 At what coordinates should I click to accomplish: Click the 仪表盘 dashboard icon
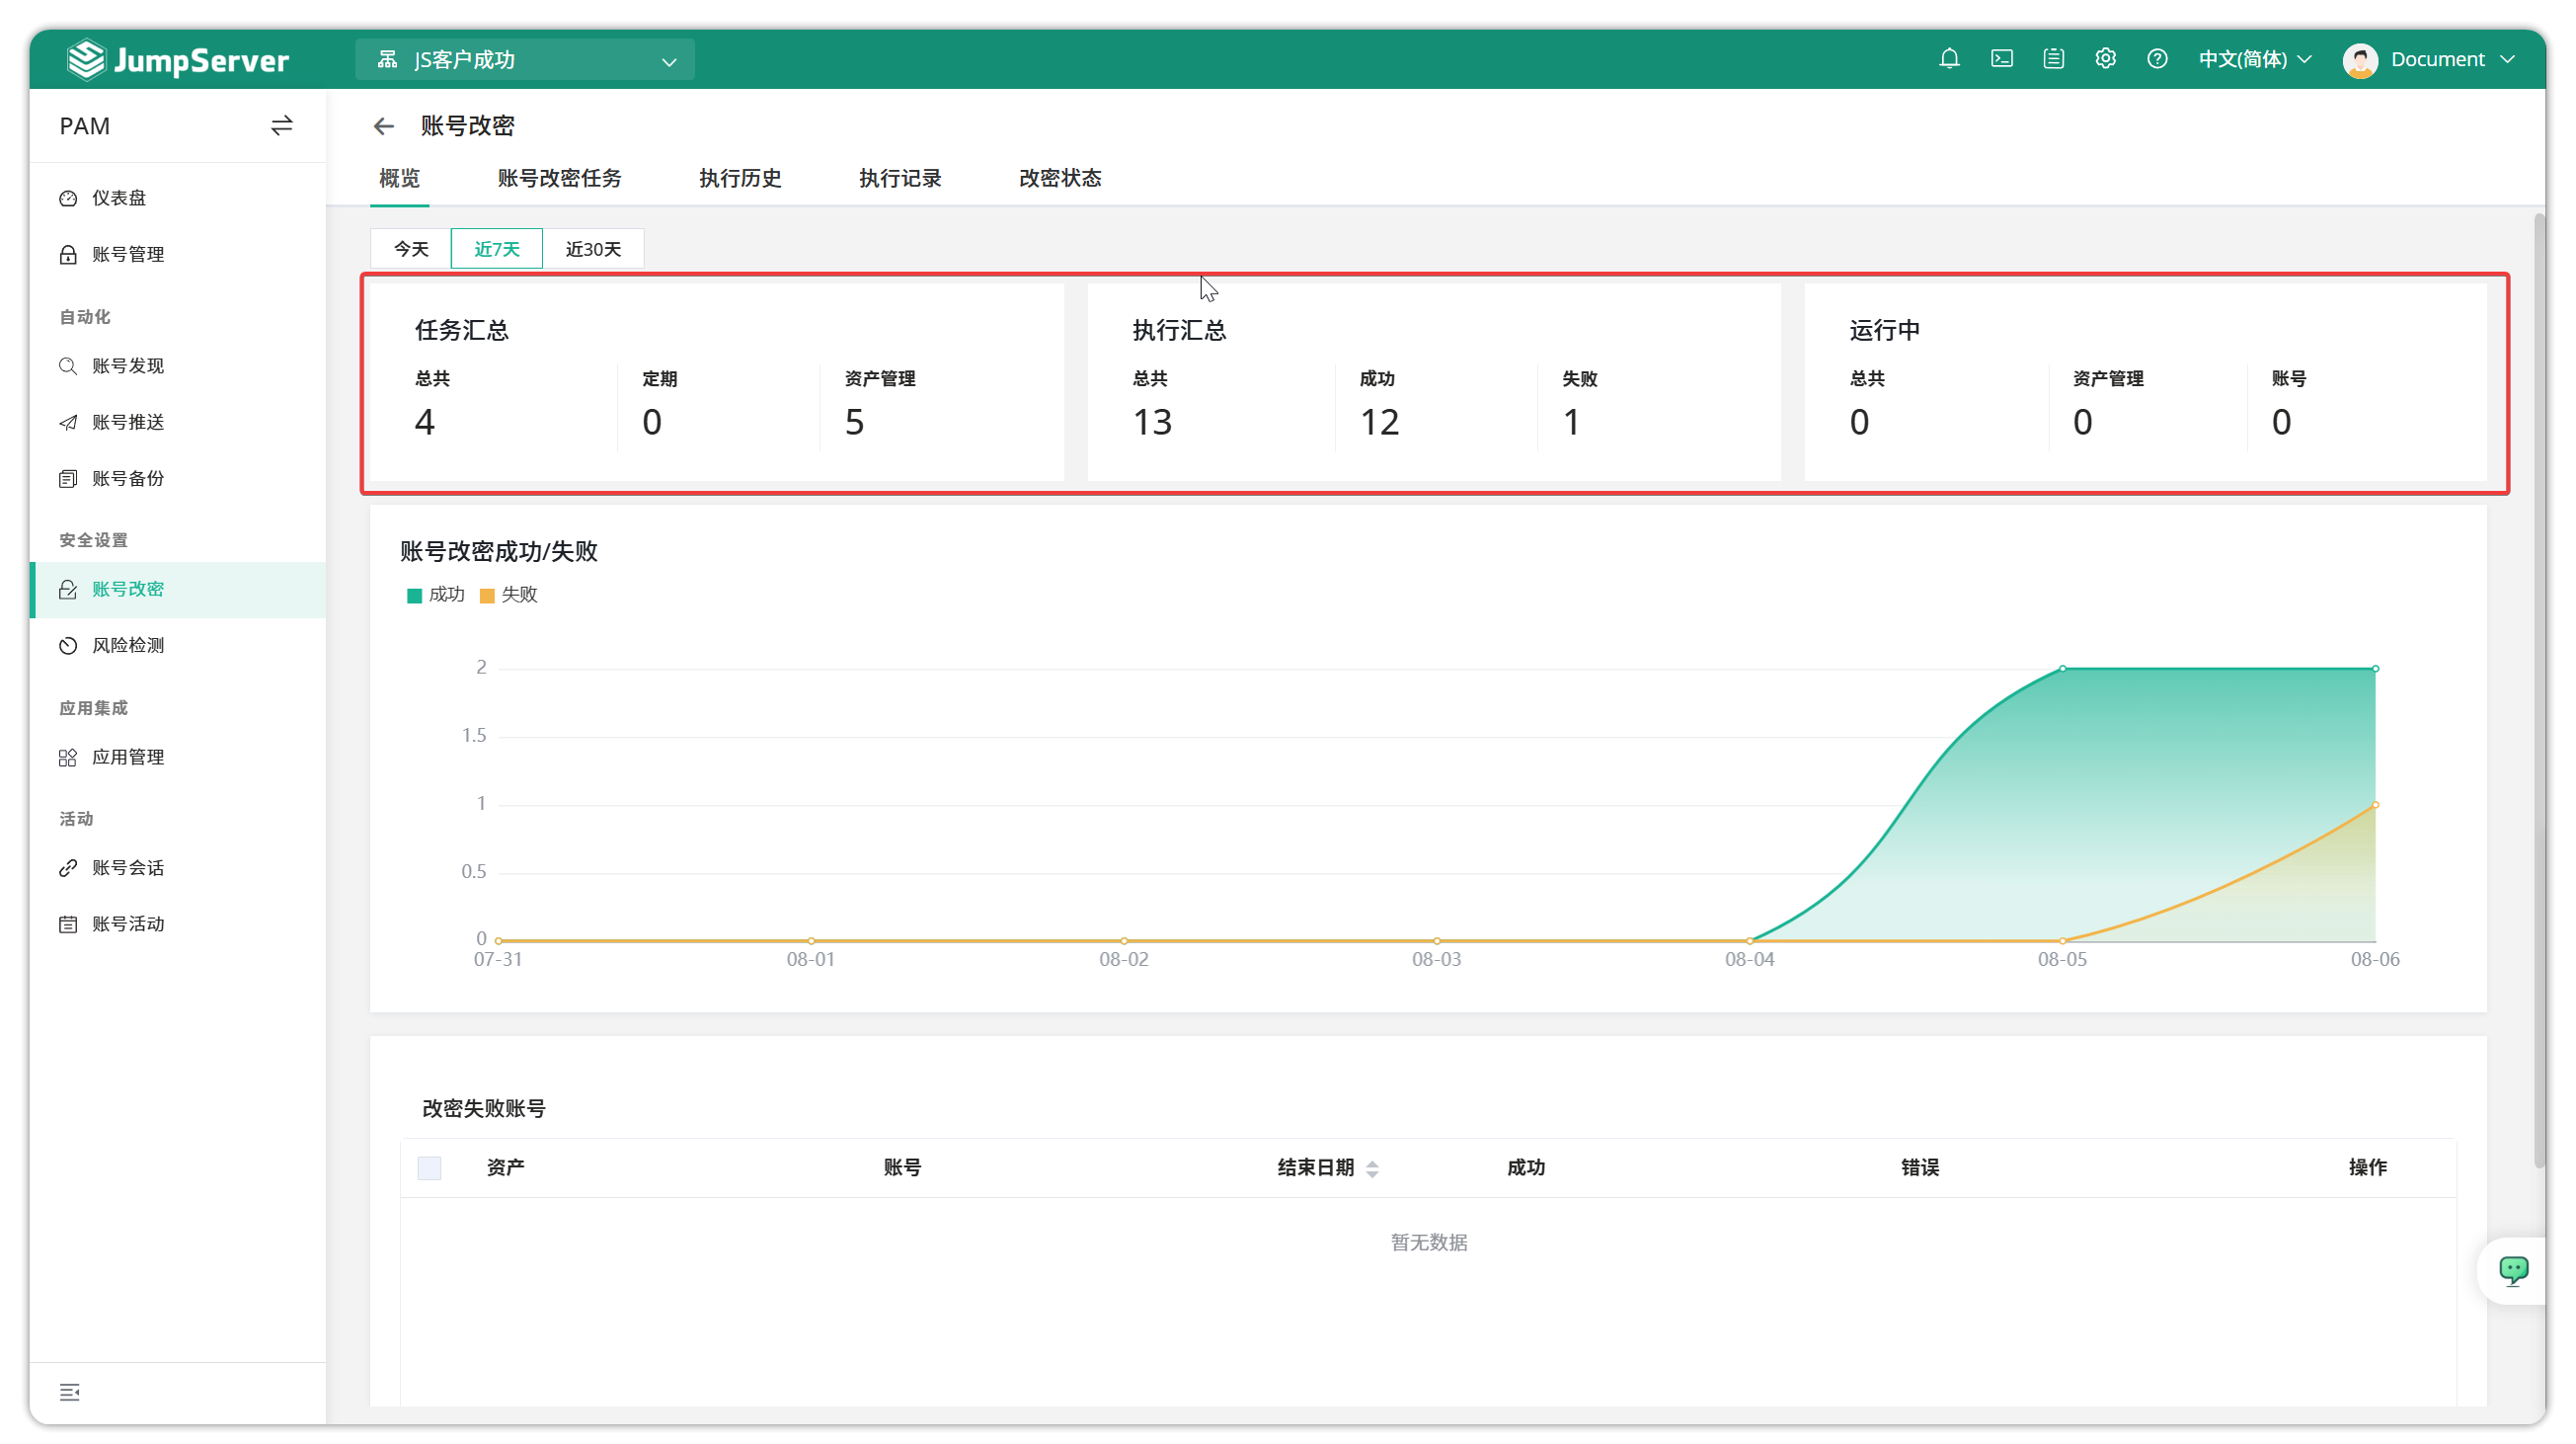pos(68,198)
